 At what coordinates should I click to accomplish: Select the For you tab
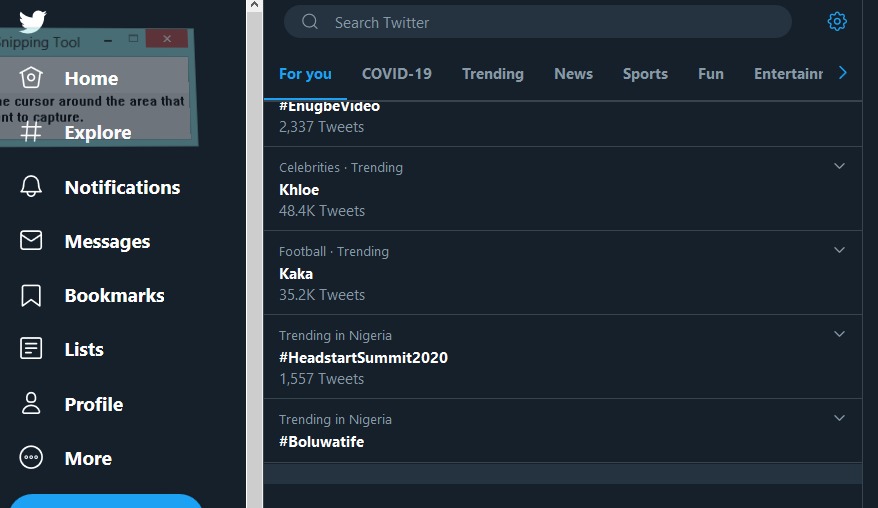coord(305,74)
